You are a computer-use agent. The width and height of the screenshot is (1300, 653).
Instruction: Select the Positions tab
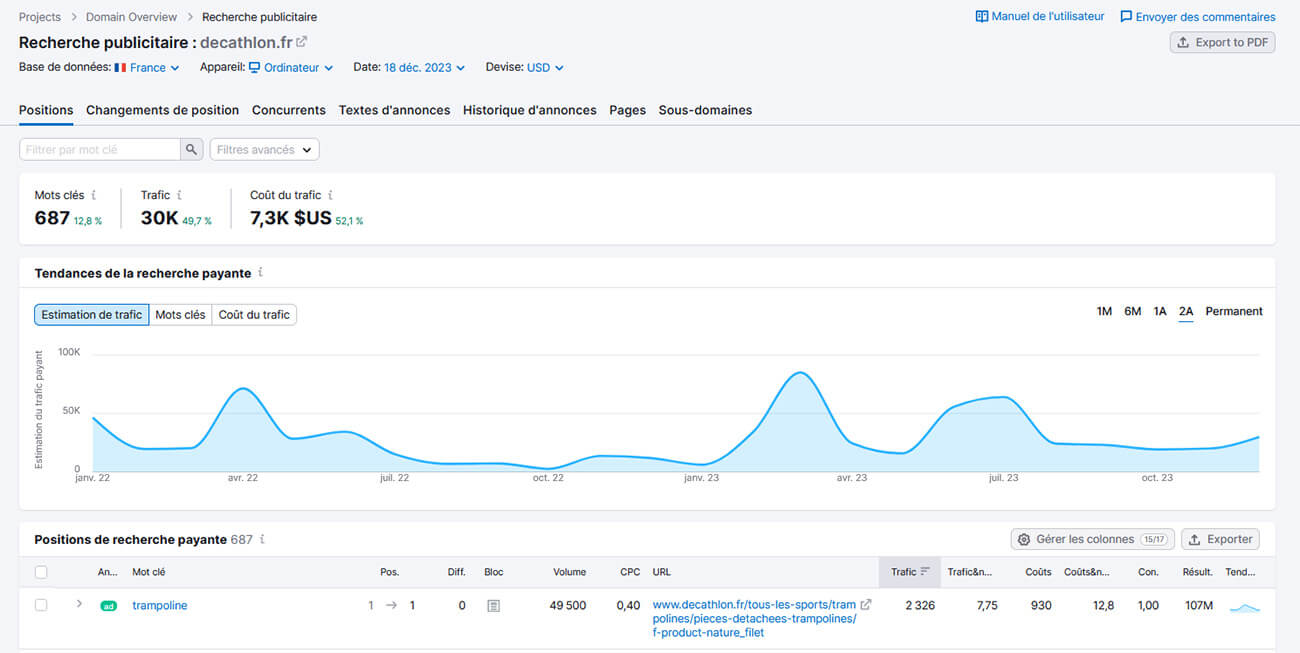tap(46, 110)
